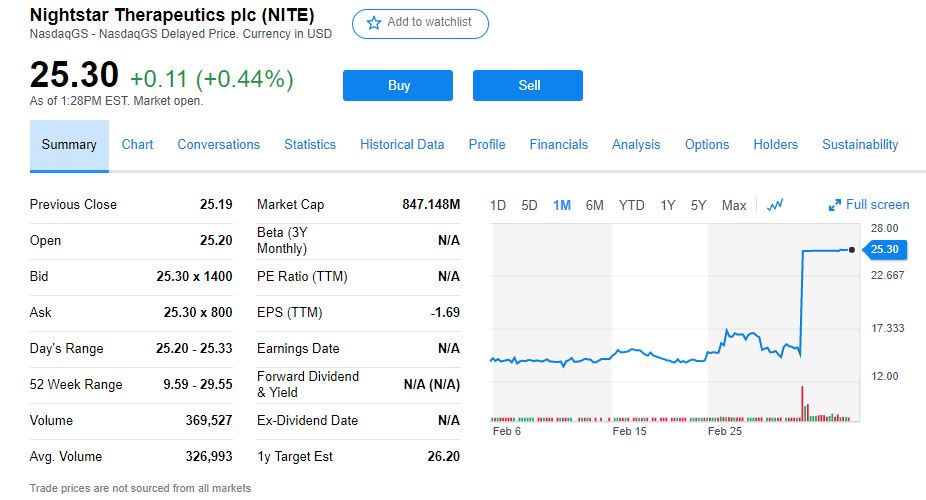Click the large 25.30 current price
This screenshot has width=926, height=500.
pyautogui.click(x=74, y=76)
